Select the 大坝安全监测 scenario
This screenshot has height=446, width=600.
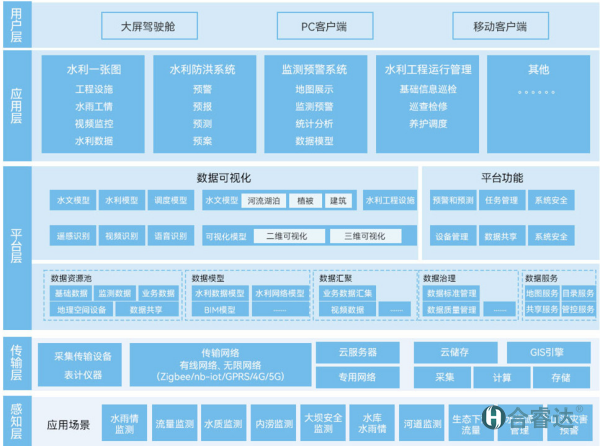[x=323, y=423]
